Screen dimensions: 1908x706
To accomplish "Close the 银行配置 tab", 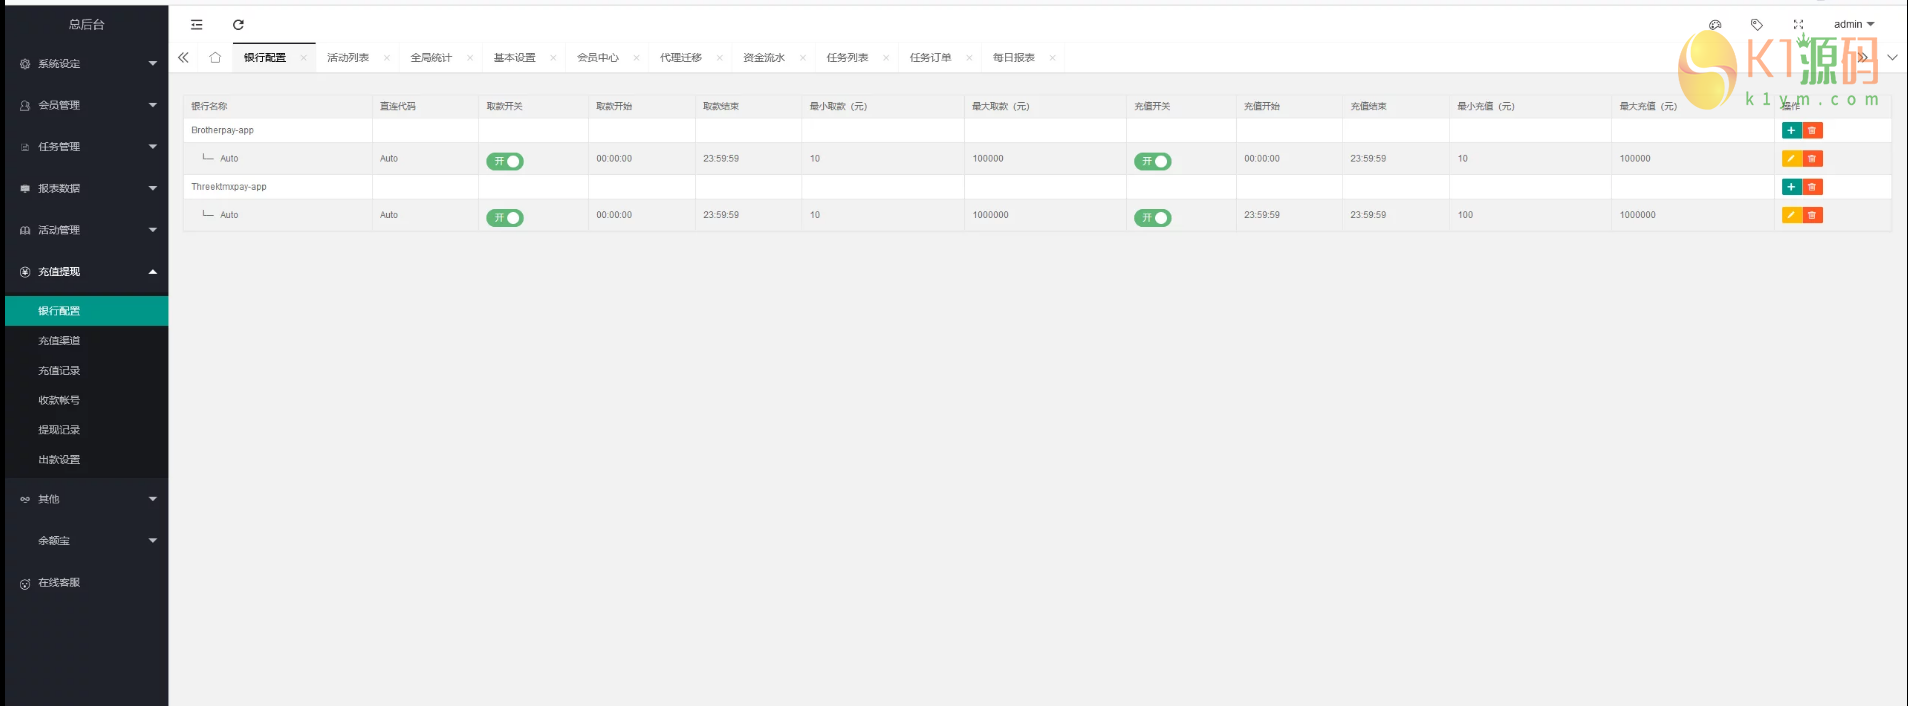I will pos(303,58).
